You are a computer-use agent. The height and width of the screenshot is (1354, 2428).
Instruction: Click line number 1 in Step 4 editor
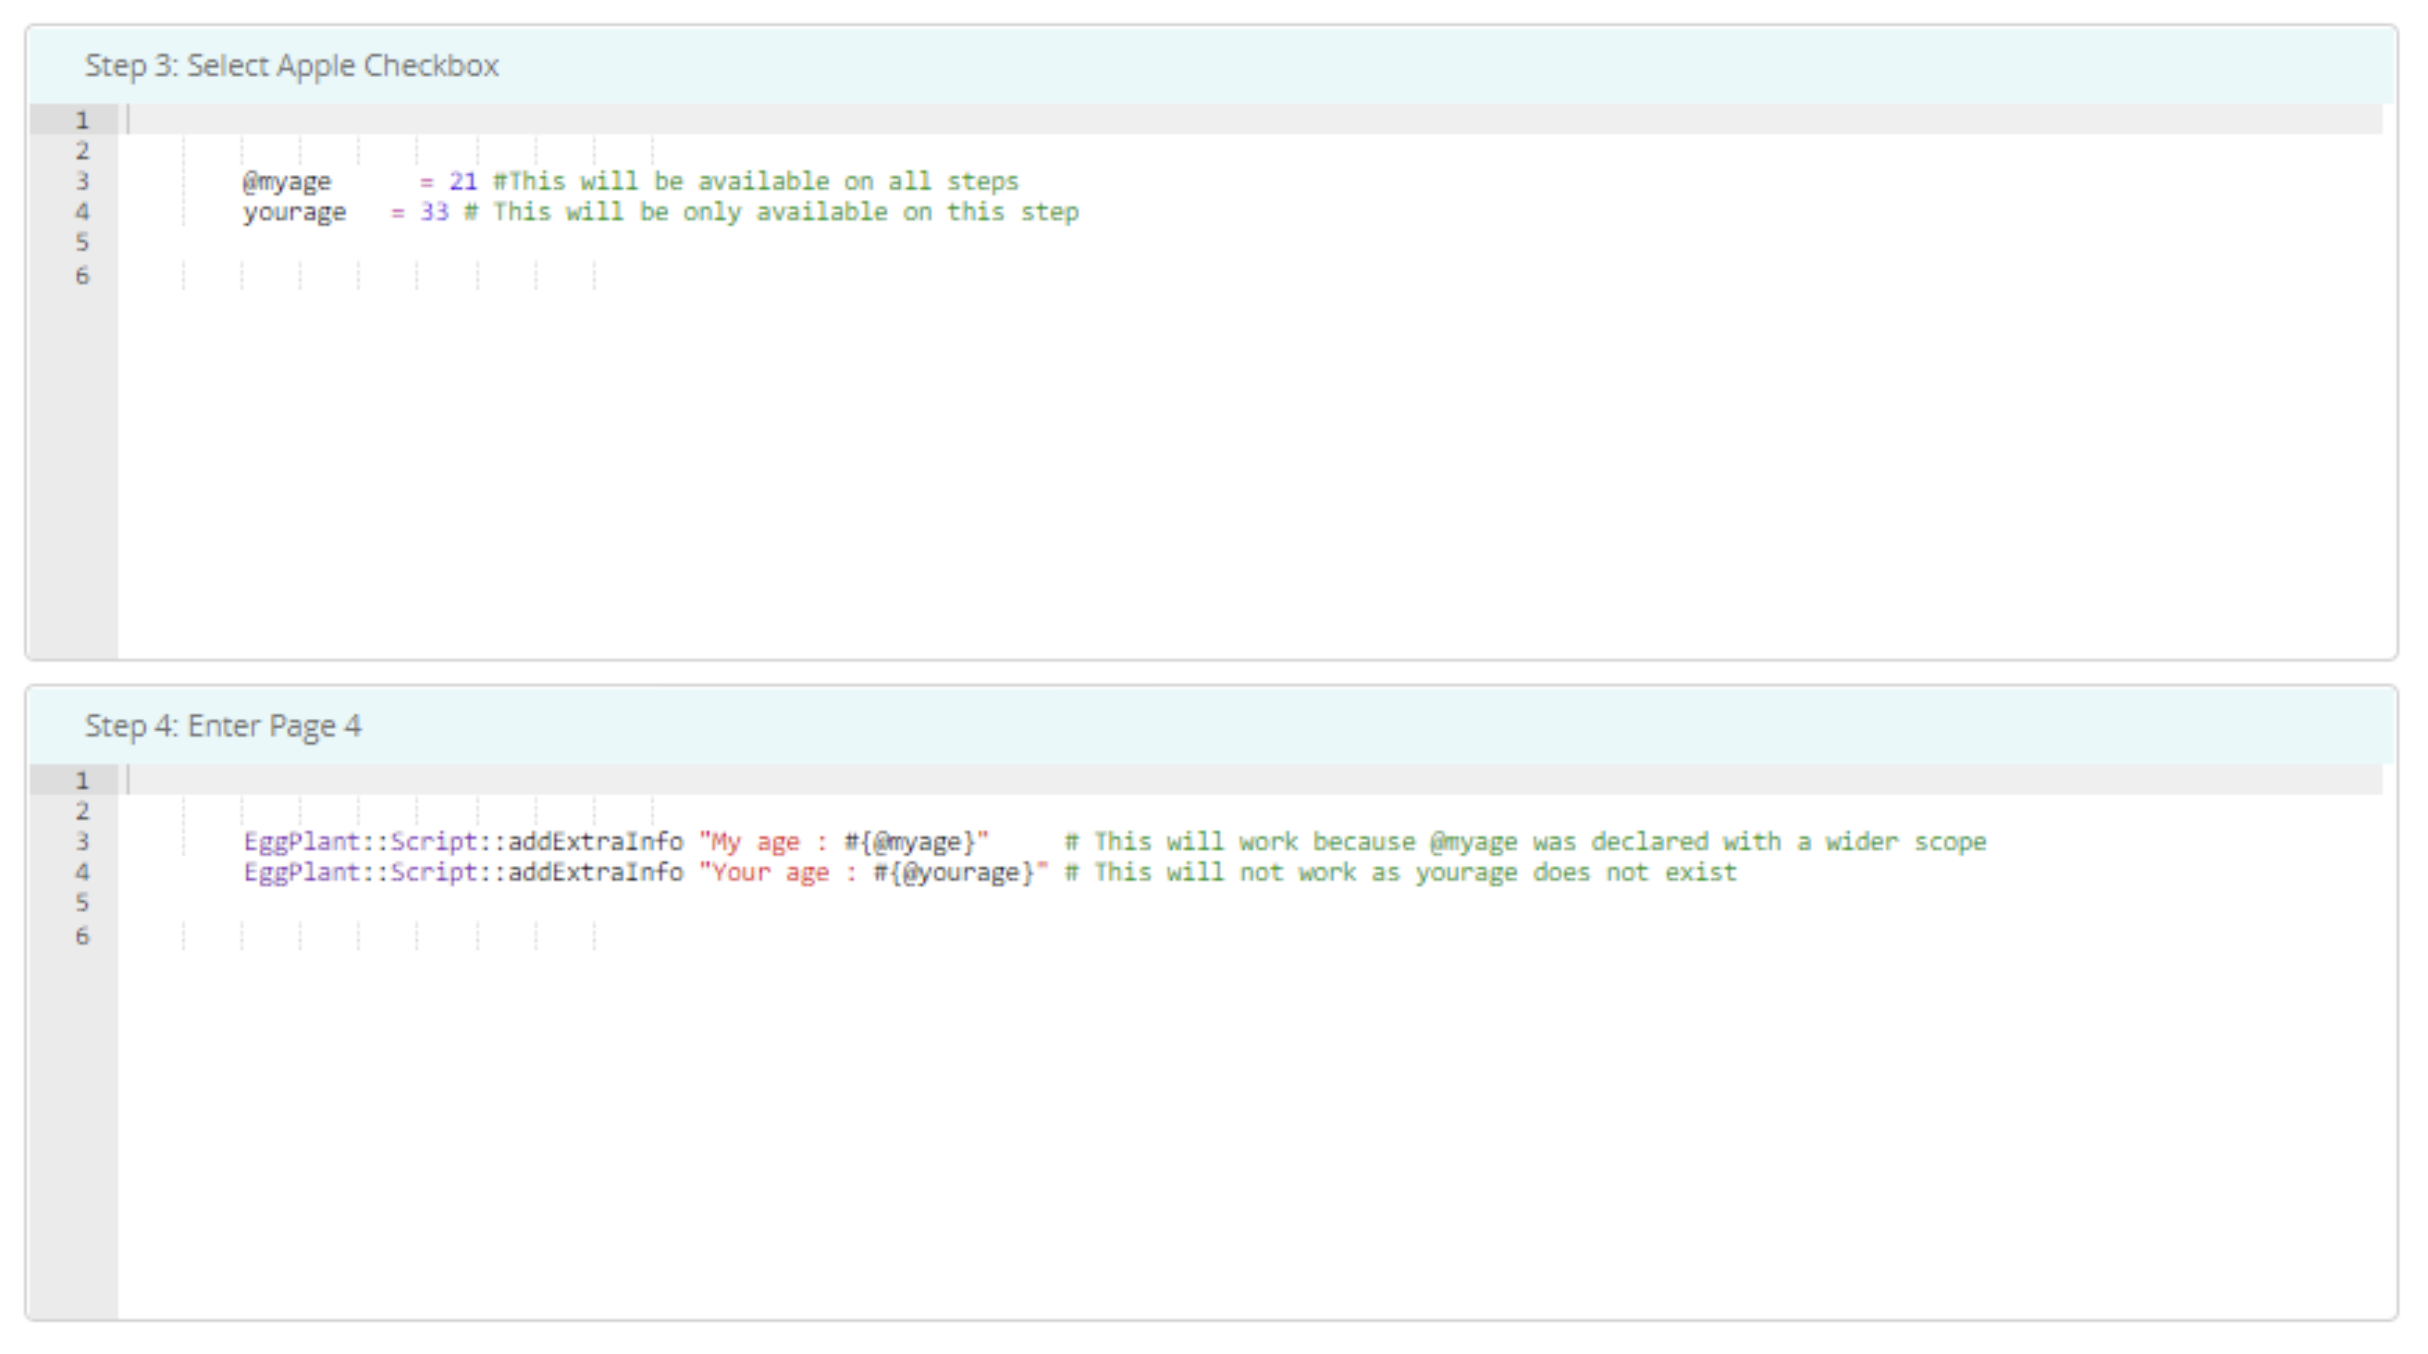click(82, 780)
